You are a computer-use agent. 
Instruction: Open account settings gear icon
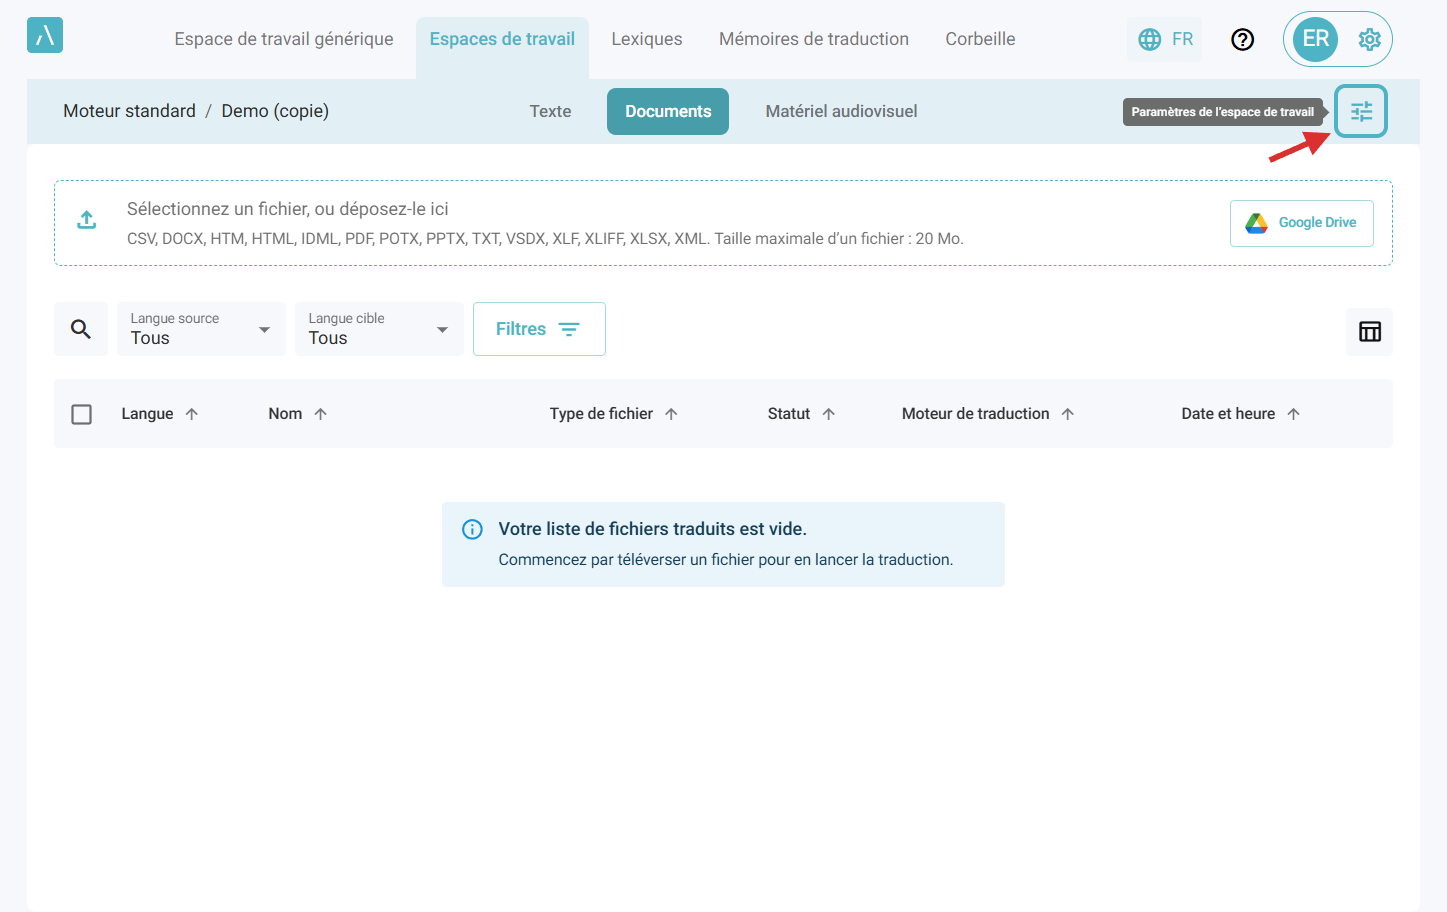pyautogui.click(x=1369, y=39)
